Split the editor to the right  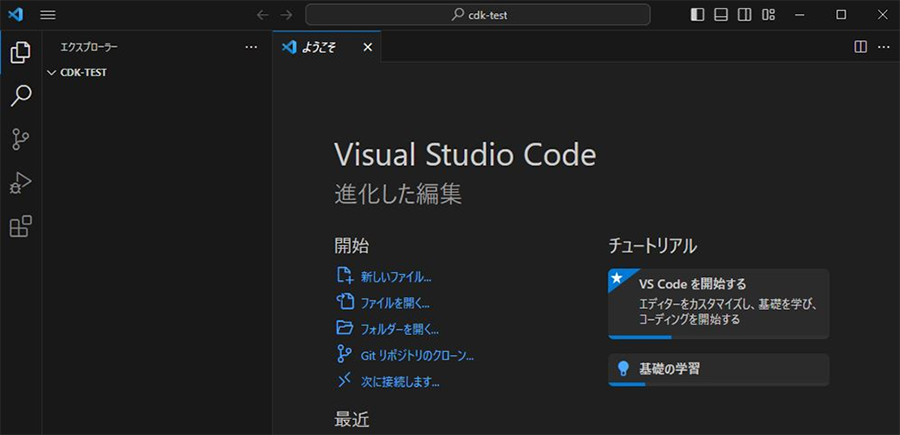click(x=860, y=47)
